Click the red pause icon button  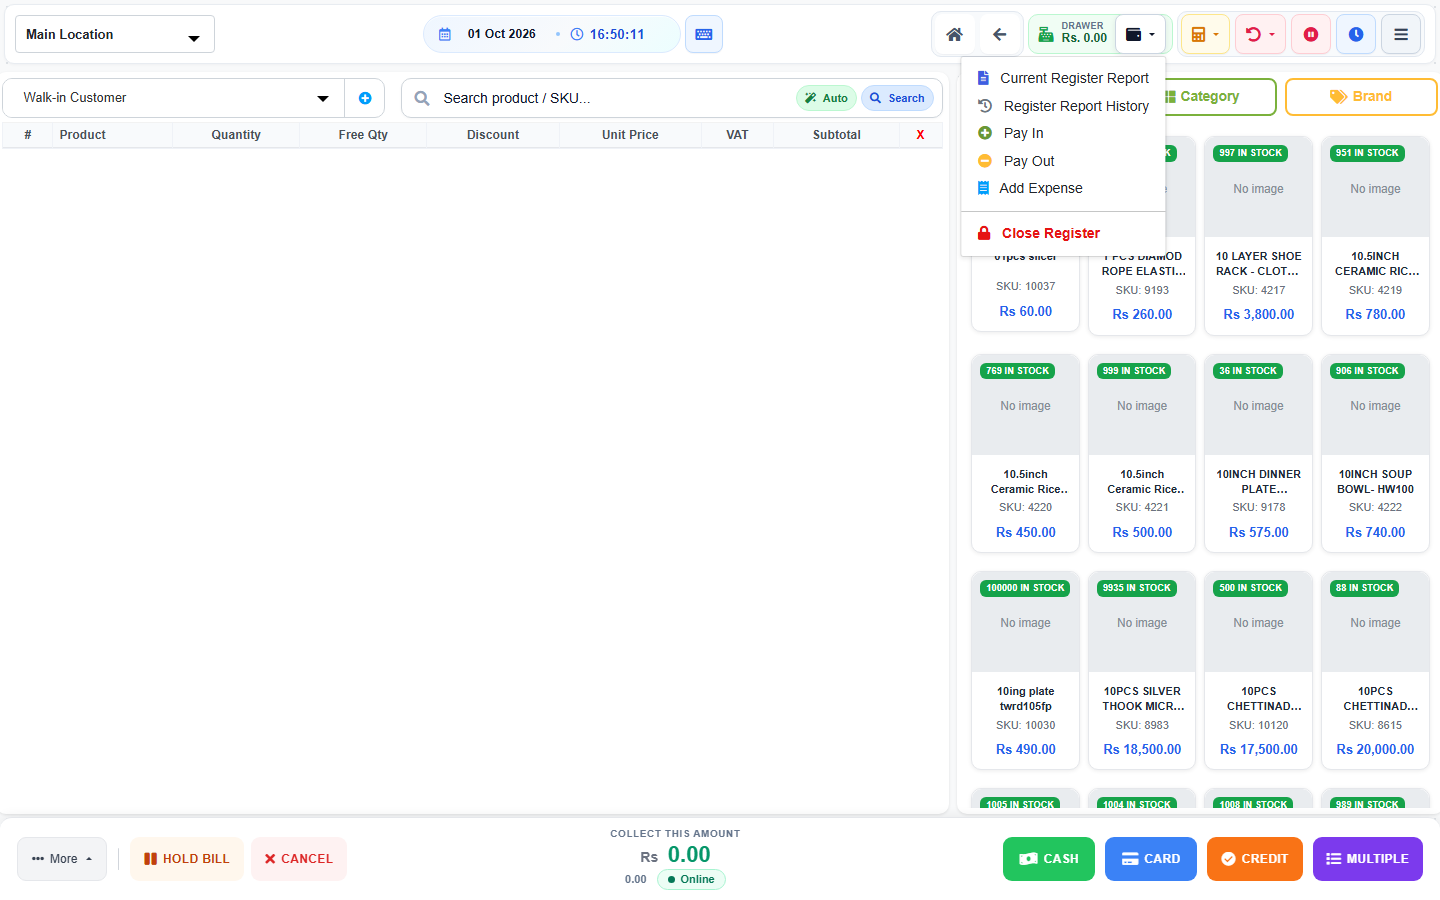[x=1310, y=34]
